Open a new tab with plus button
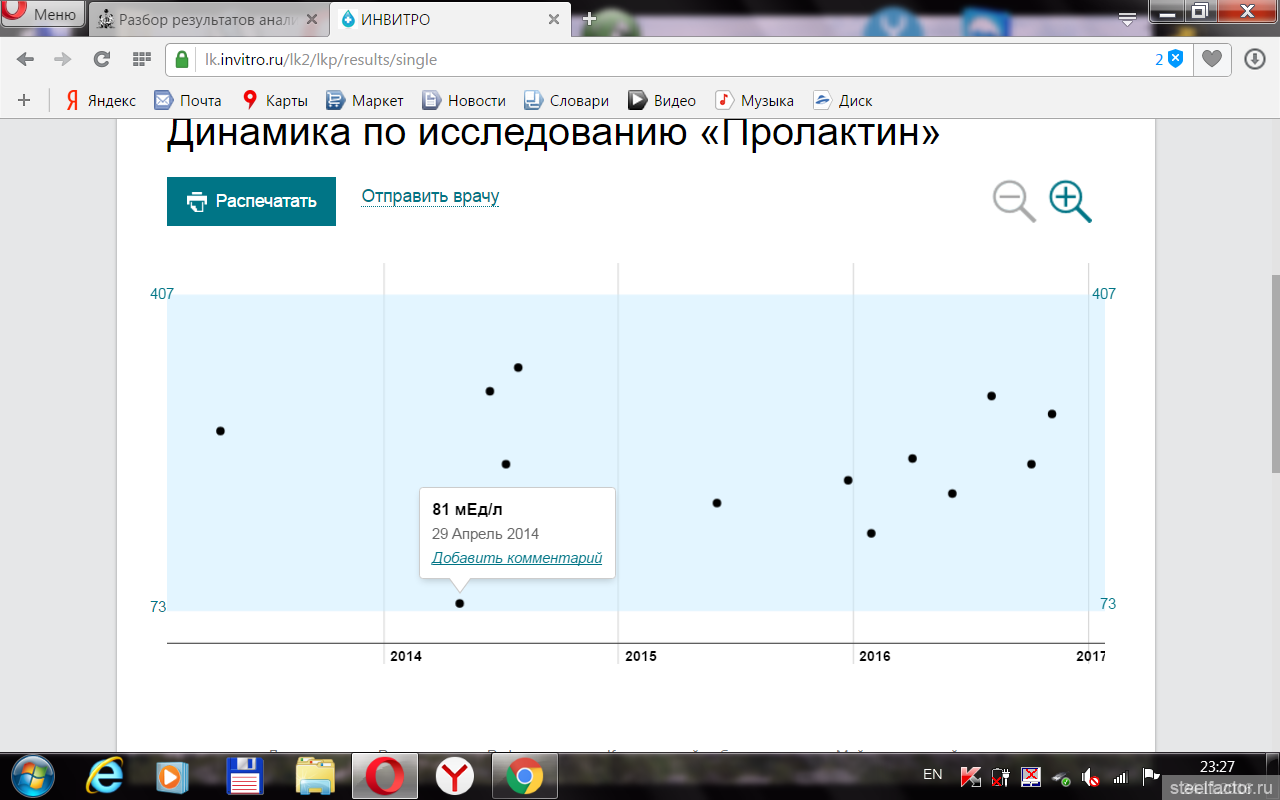 (589, 19)
